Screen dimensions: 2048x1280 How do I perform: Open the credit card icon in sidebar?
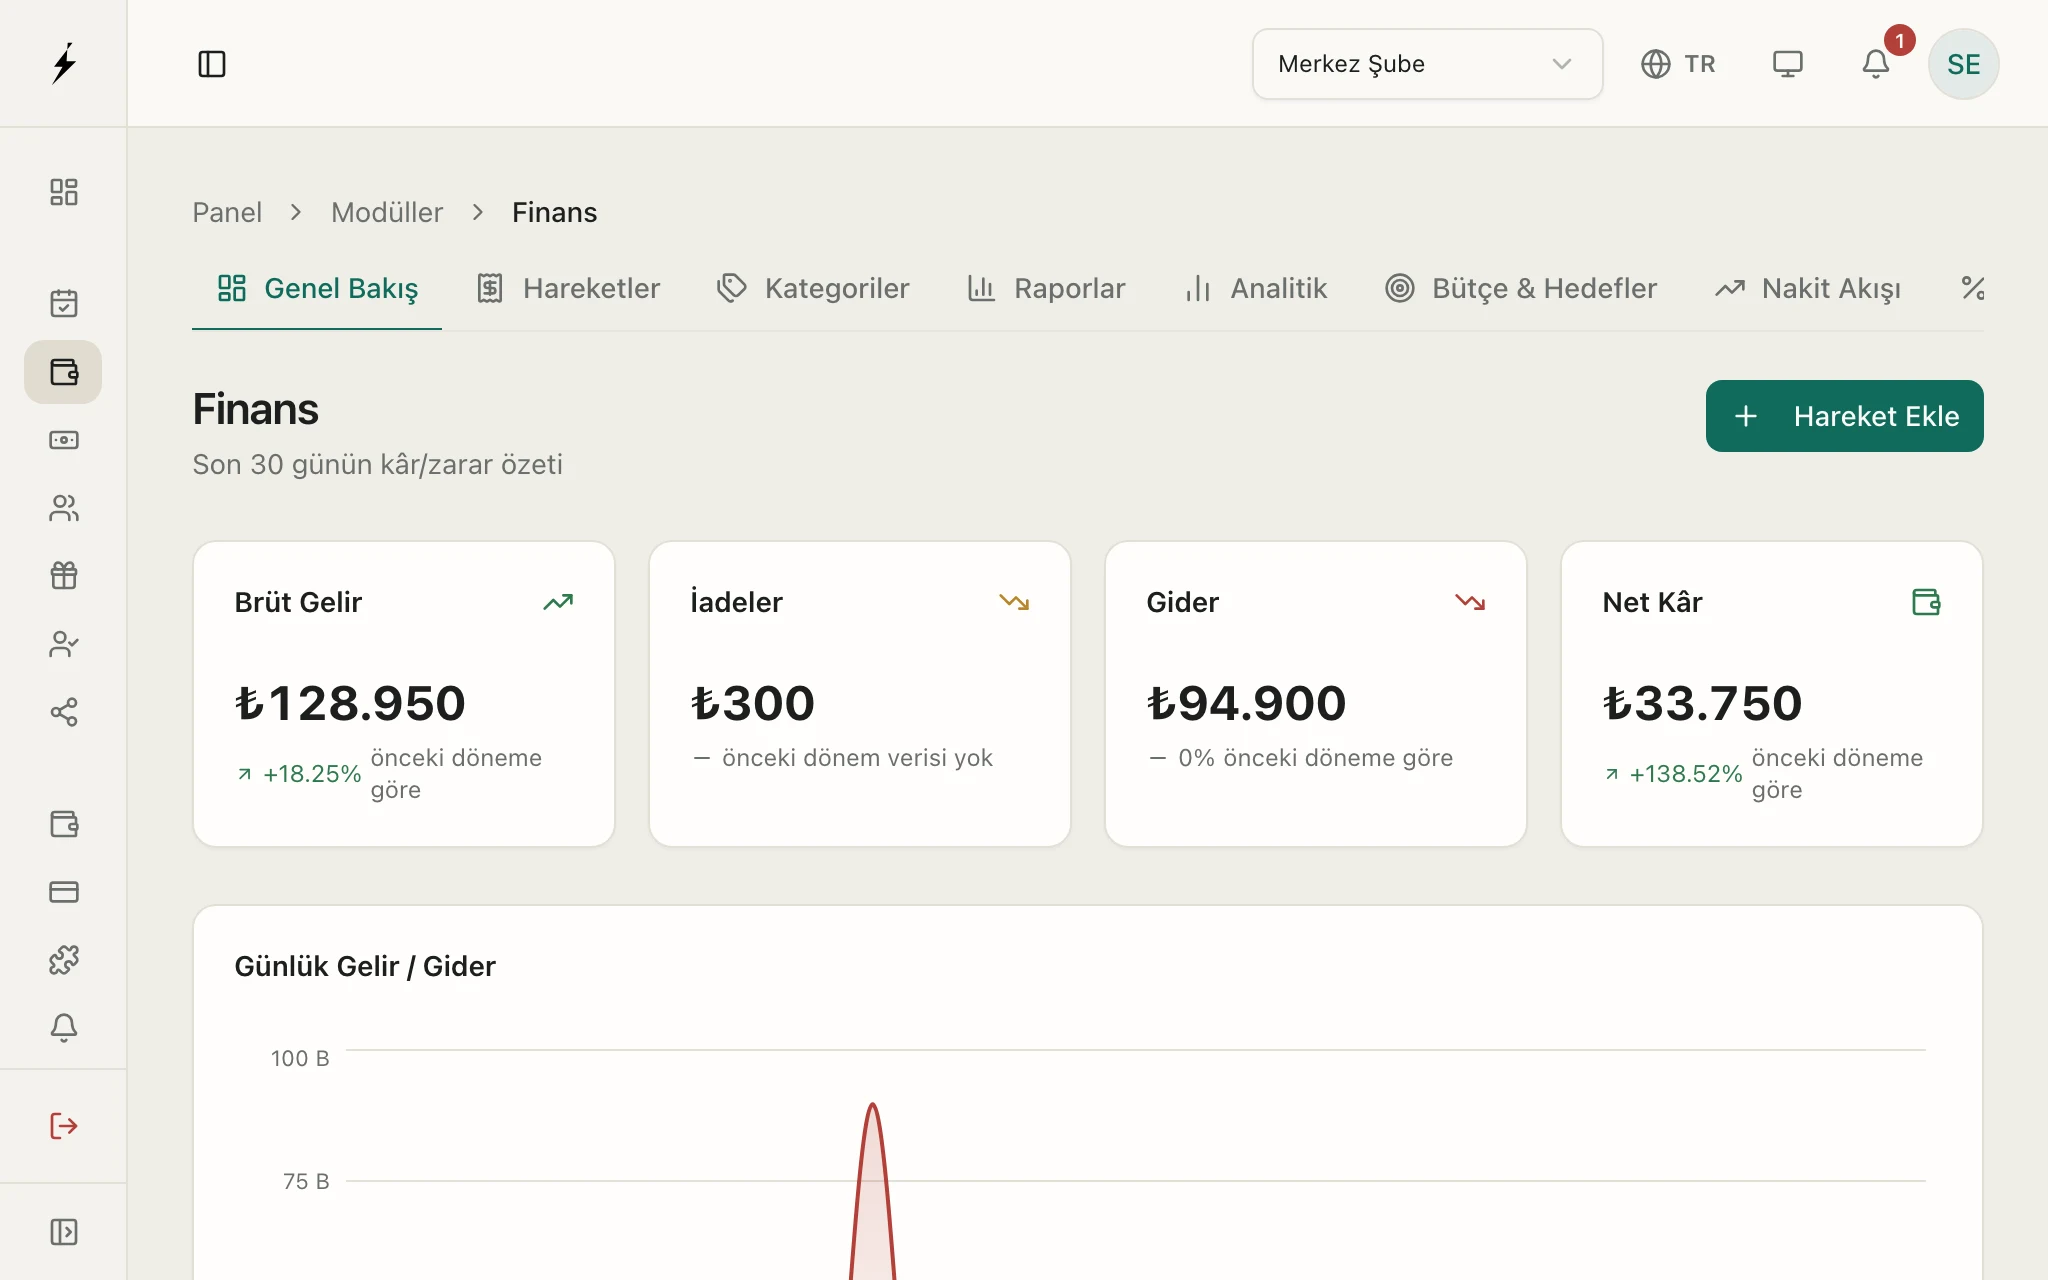pos(64,892)
